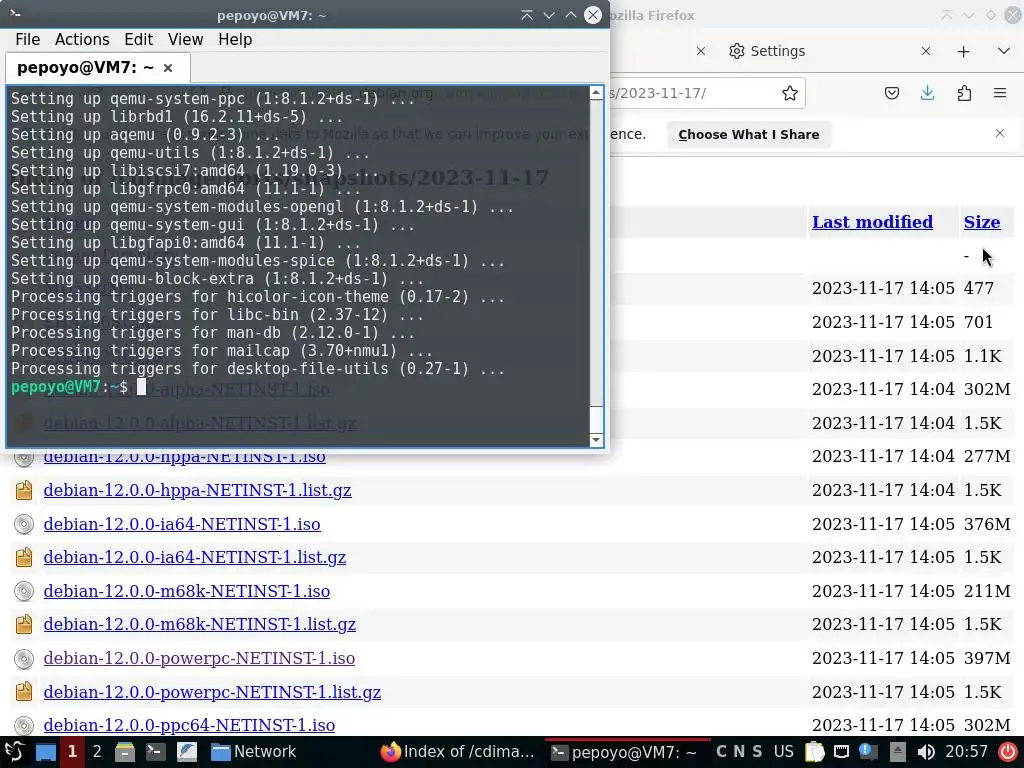Image resolution: width=1024 pixels, height=768 pixels.
Task: Switch to workspace 1 in taskbar
Action: coord(72,752)
